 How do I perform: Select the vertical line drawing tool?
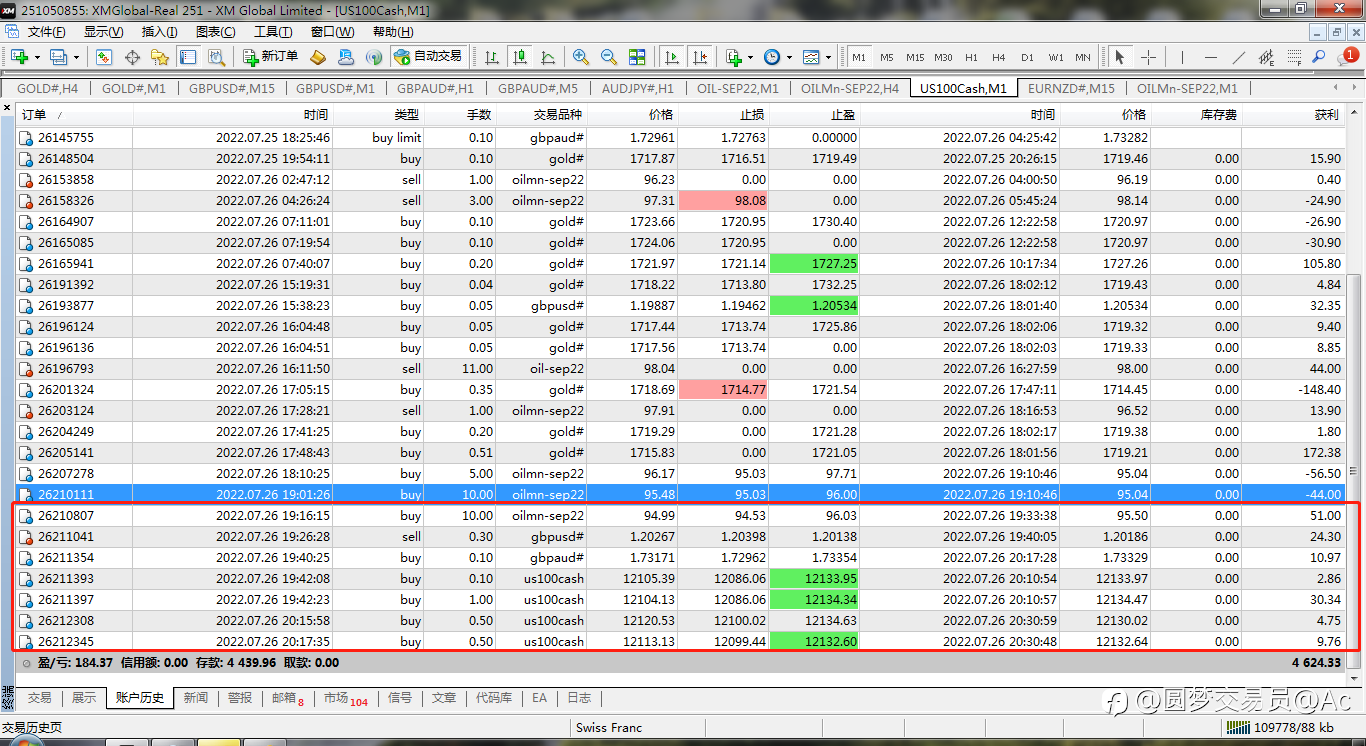pos(1182,57)
